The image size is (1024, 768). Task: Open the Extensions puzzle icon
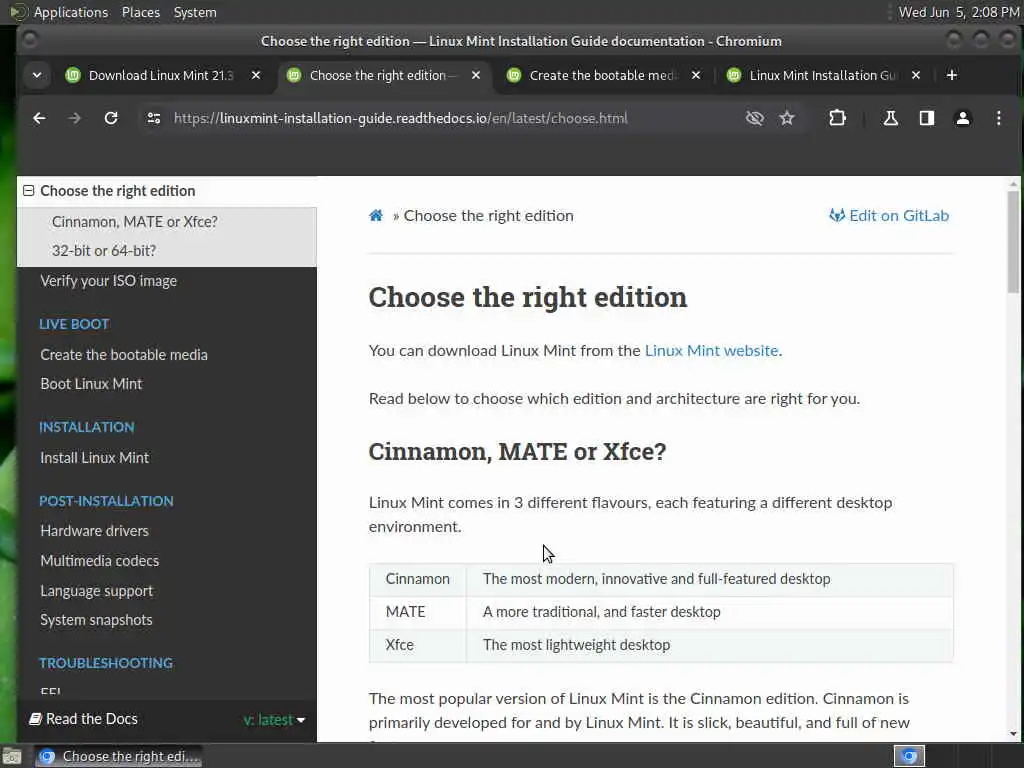(837, 118)
